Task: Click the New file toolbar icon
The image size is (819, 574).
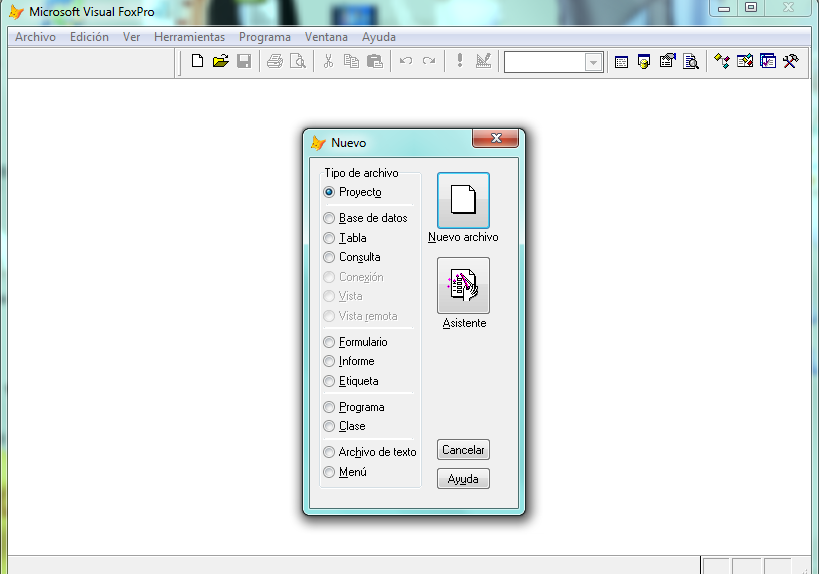Action: click(x=197, y=61)
